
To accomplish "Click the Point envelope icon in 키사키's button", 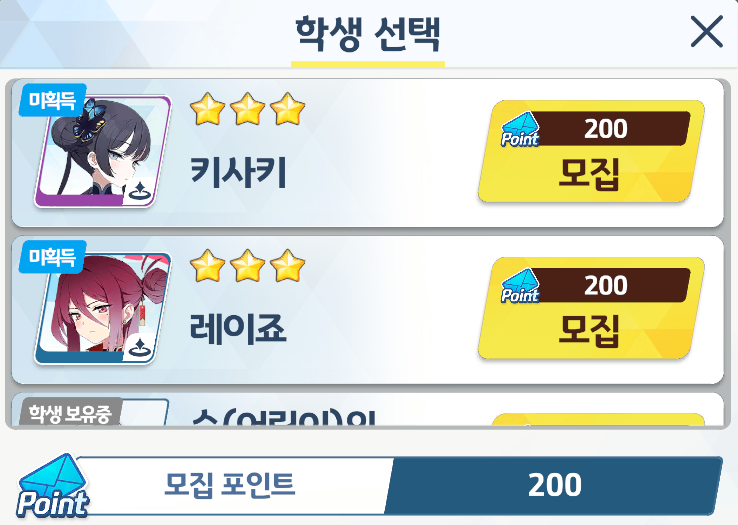I will click(x=520, y=129).
